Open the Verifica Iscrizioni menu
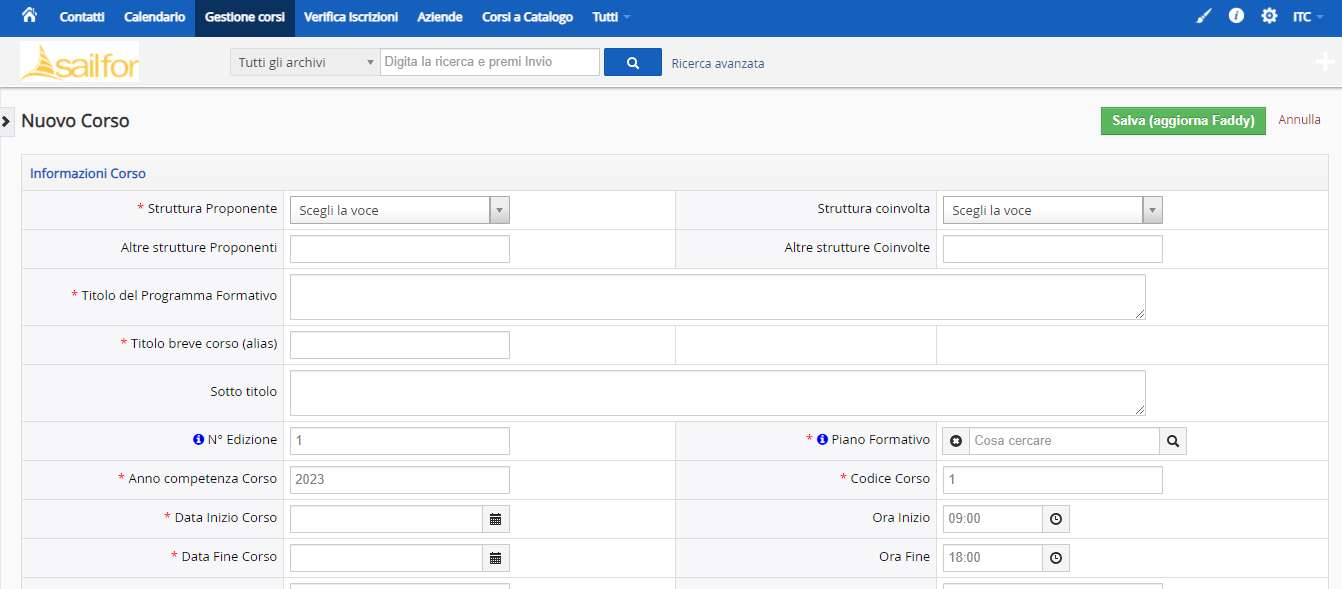 click(350, 17)
